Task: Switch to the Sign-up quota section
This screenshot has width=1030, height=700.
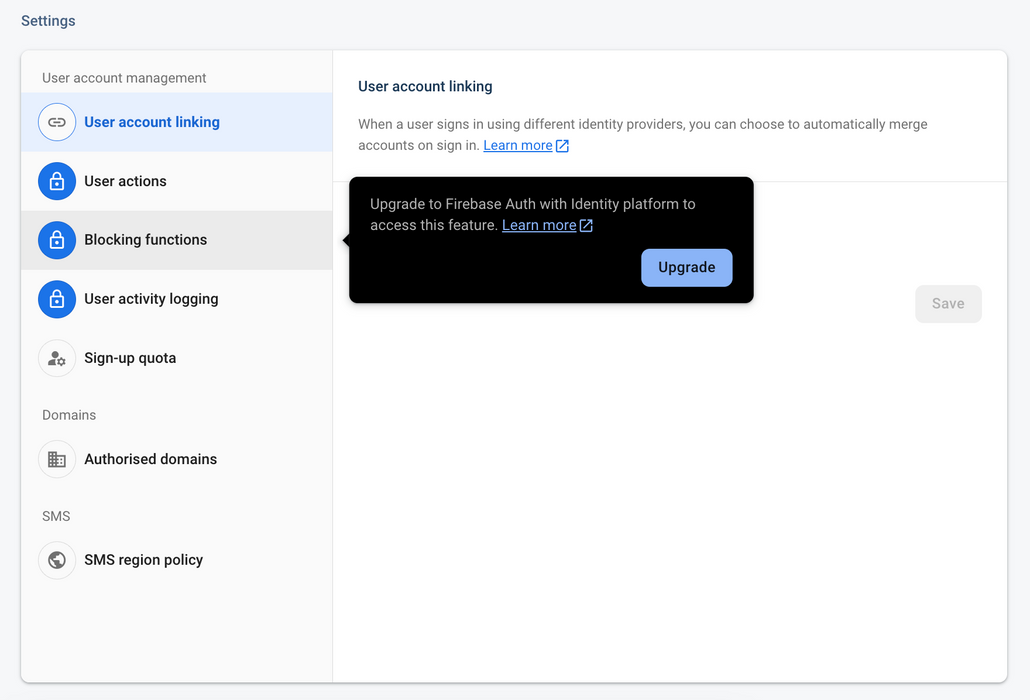Action: (130, 358)
